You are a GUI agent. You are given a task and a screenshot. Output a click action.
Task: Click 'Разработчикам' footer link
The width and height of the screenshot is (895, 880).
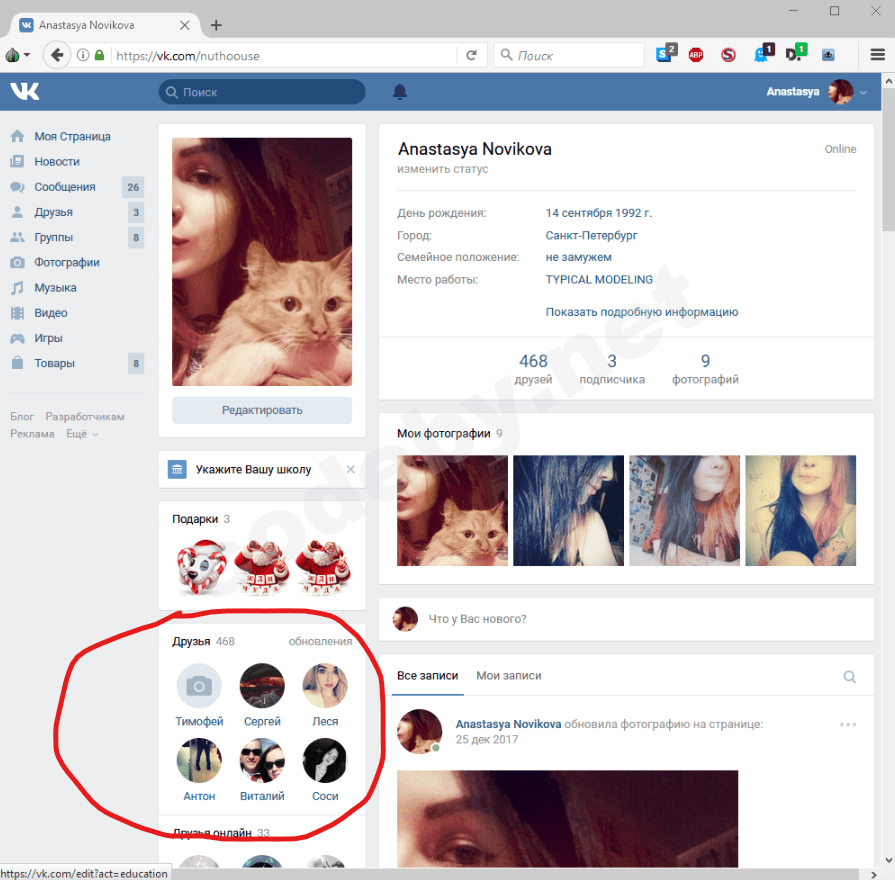click(85, 417)
